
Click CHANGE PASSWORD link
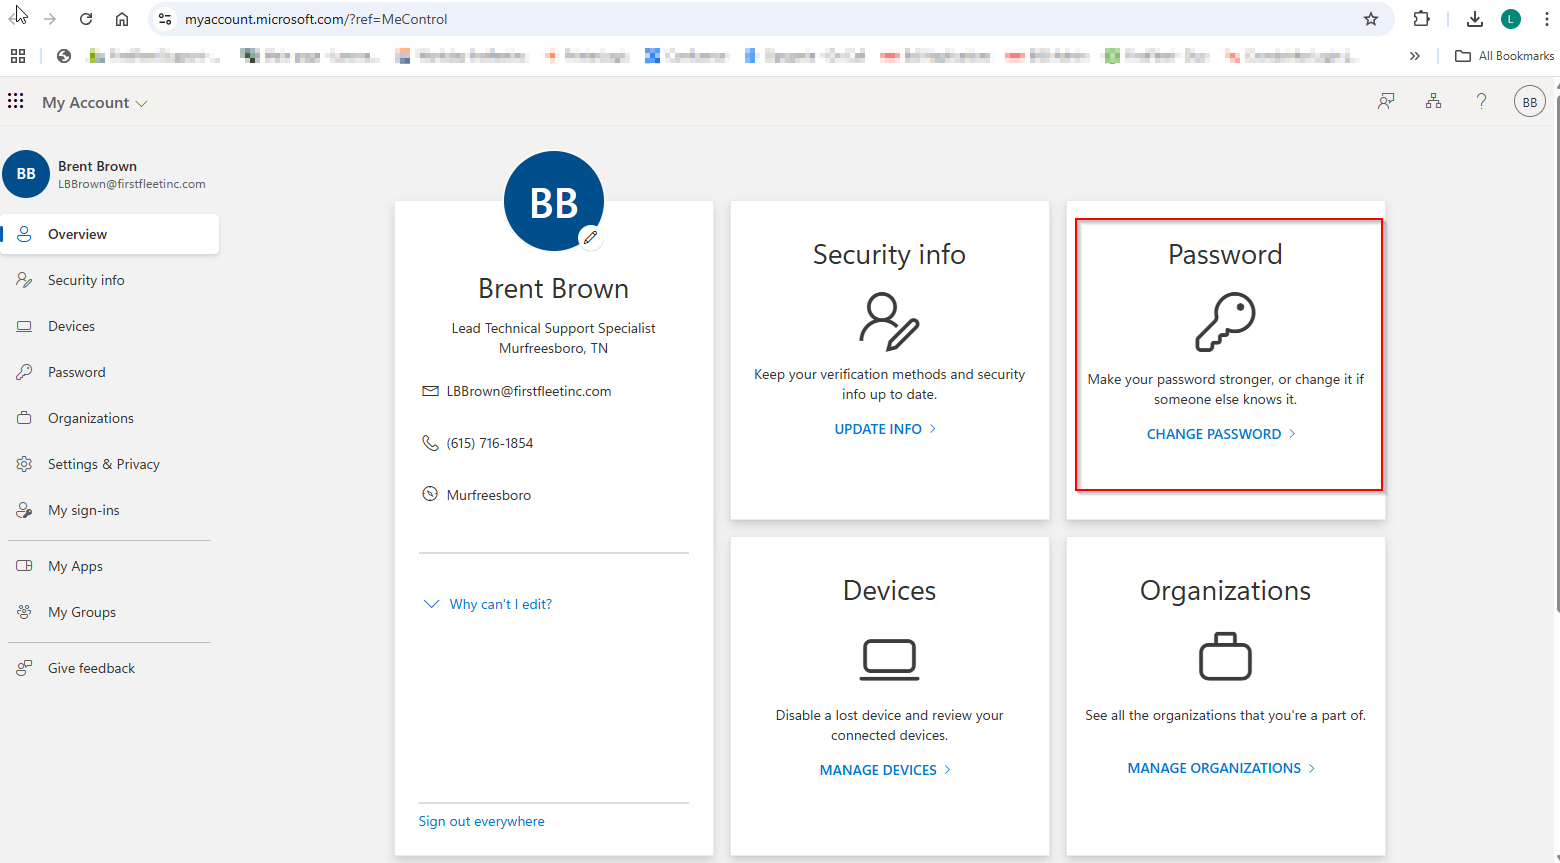coord(1221,434)
